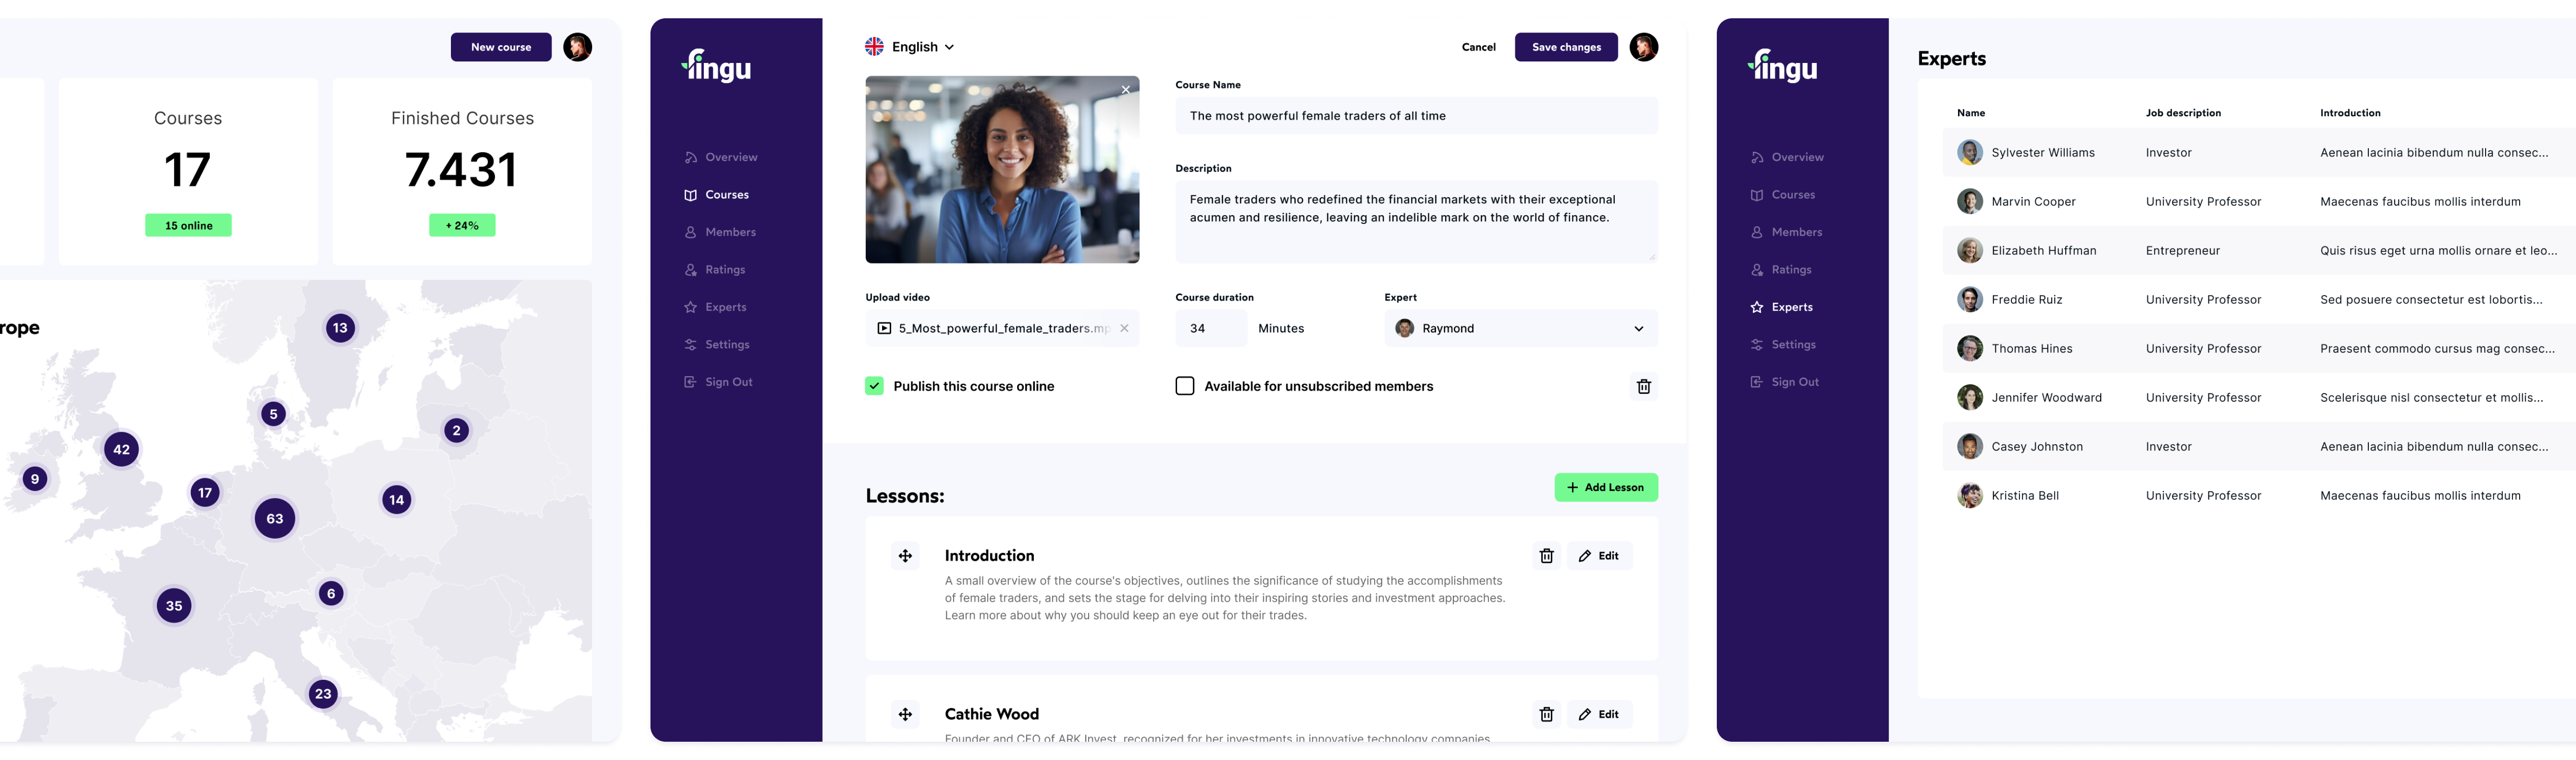The width and height of the screenshot is (2576, 760).
Task: Open the English language dropdown
Action: click(910, 47)
